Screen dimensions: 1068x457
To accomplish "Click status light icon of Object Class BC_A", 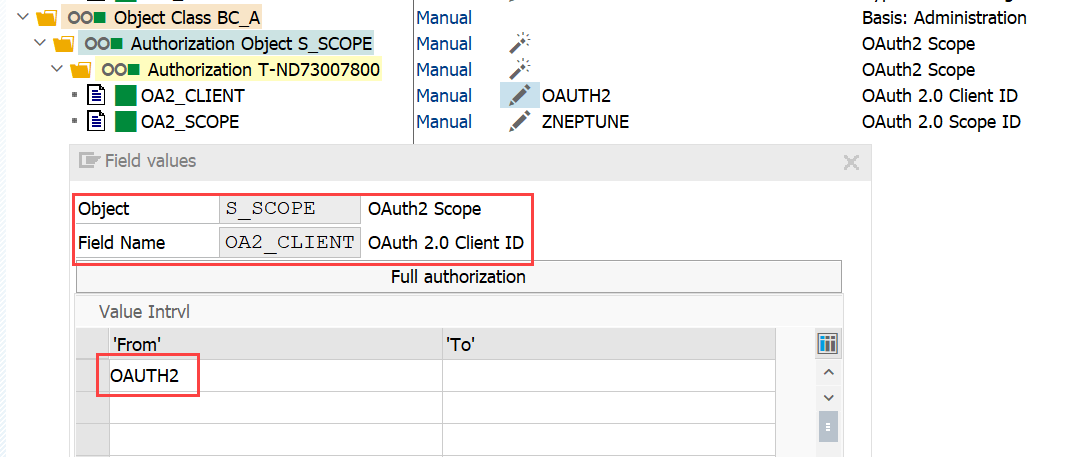I will 87,17.
